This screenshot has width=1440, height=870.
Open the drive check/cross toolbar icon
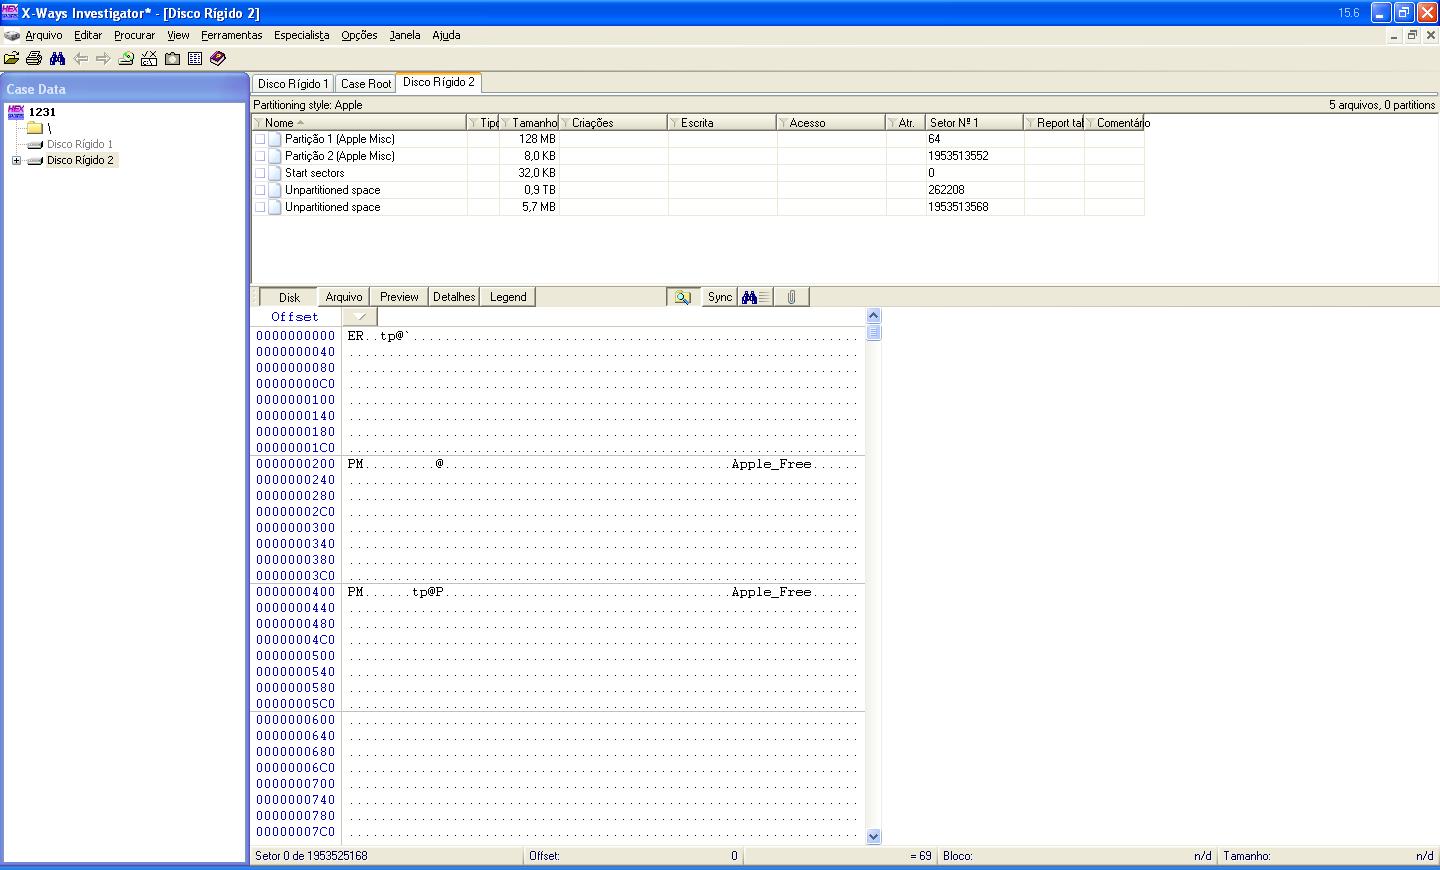pyautogui.click(x=149, y=59)
